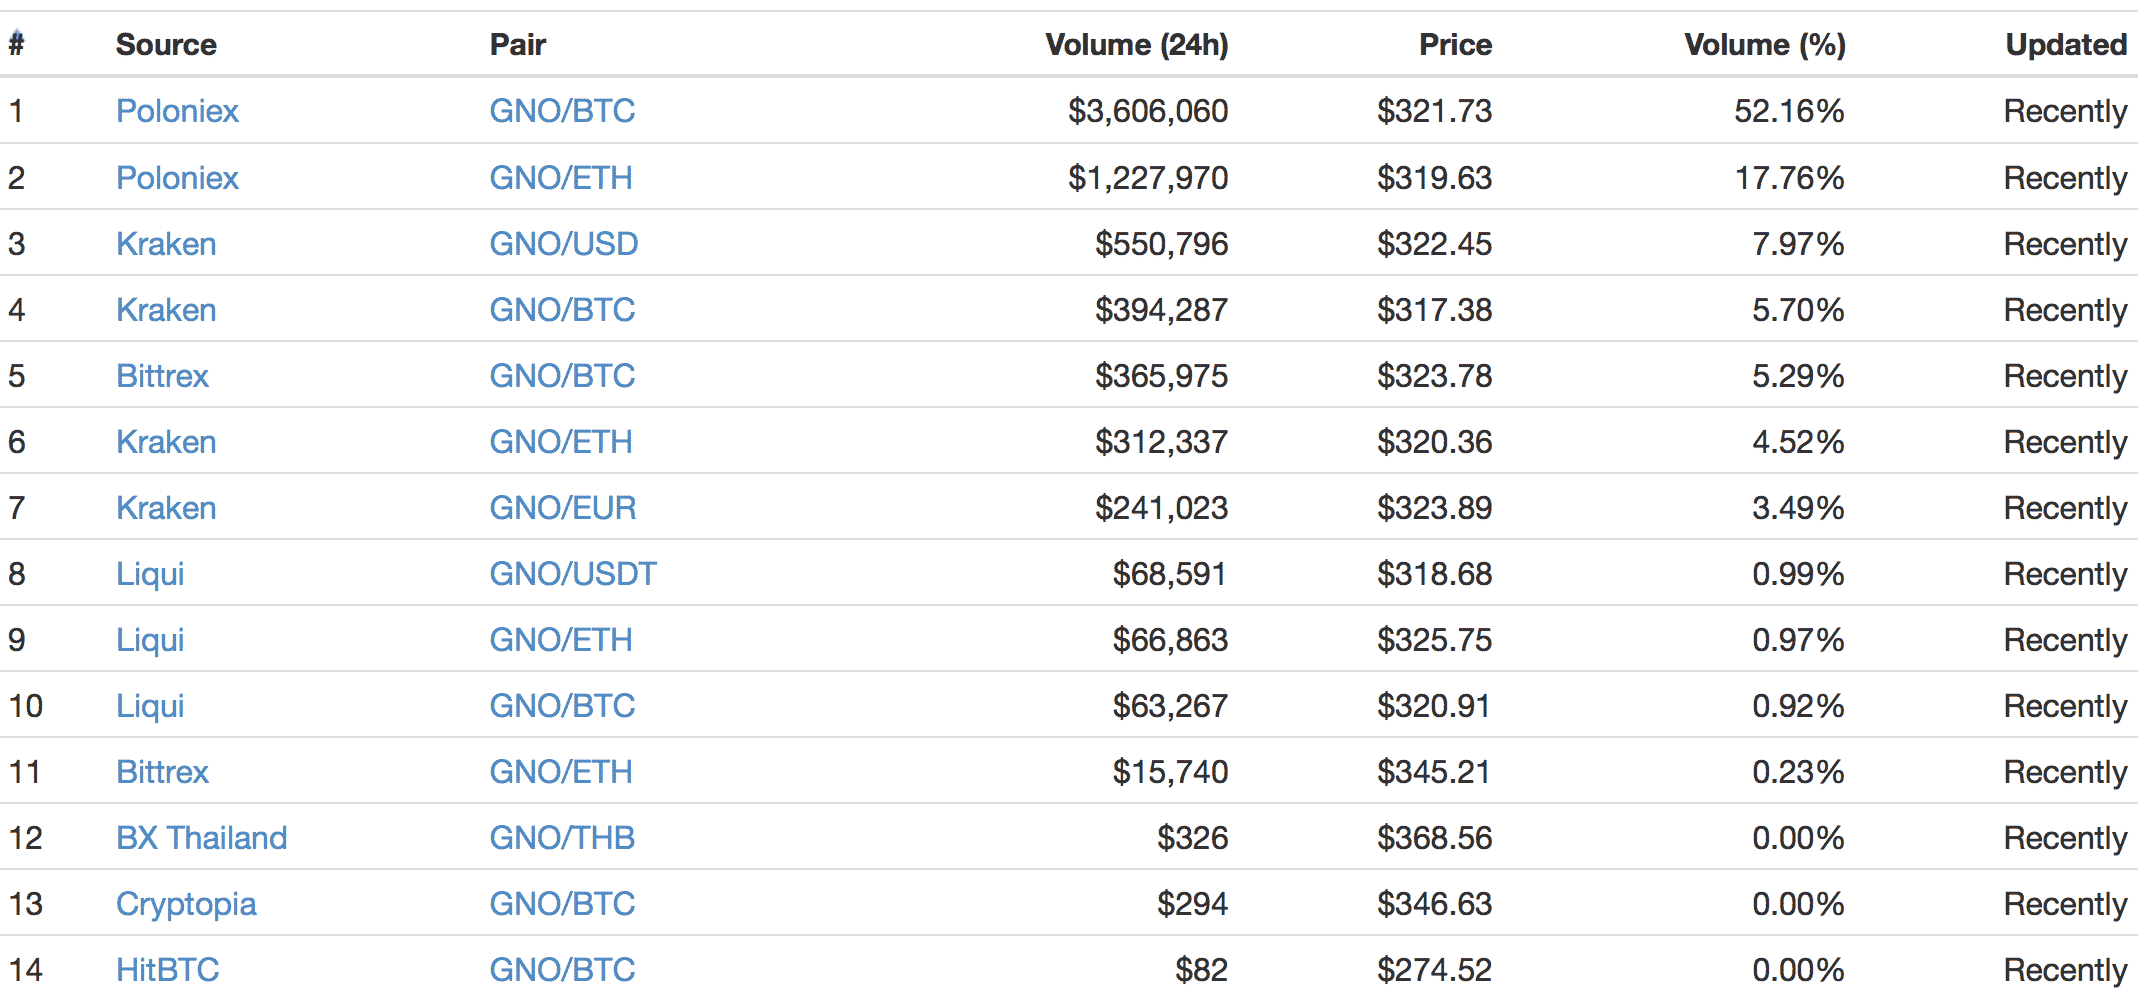Sort by Updated column header
The height and width of the screenshot is (998, 2146).
[x=2066, y=45]
